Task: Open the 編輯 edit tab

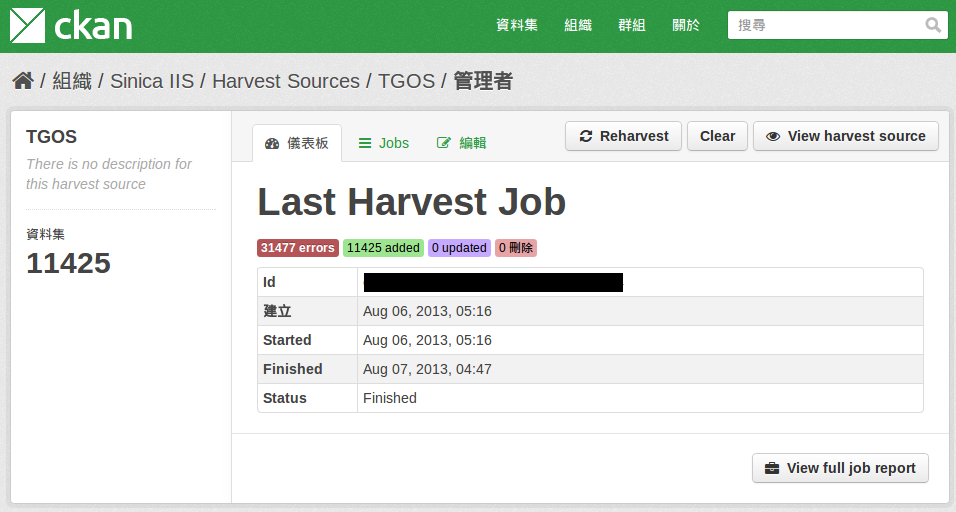Action: pyautogui.click(x=462, y=143)
